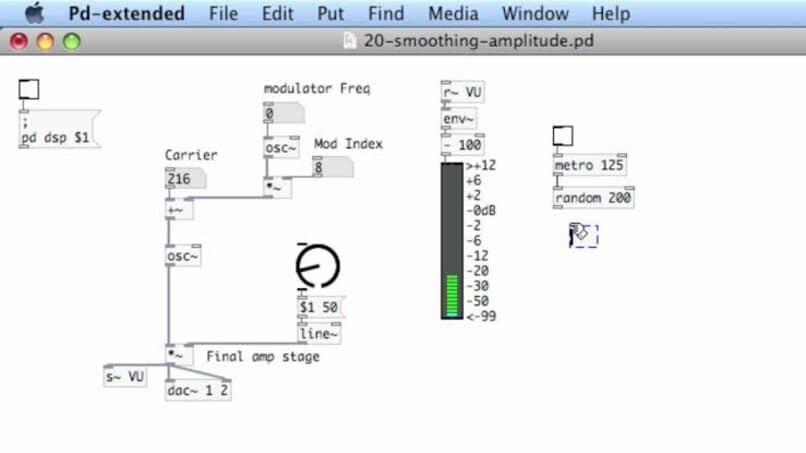
Task: Open the Edit menu
Action: point(277,14)
